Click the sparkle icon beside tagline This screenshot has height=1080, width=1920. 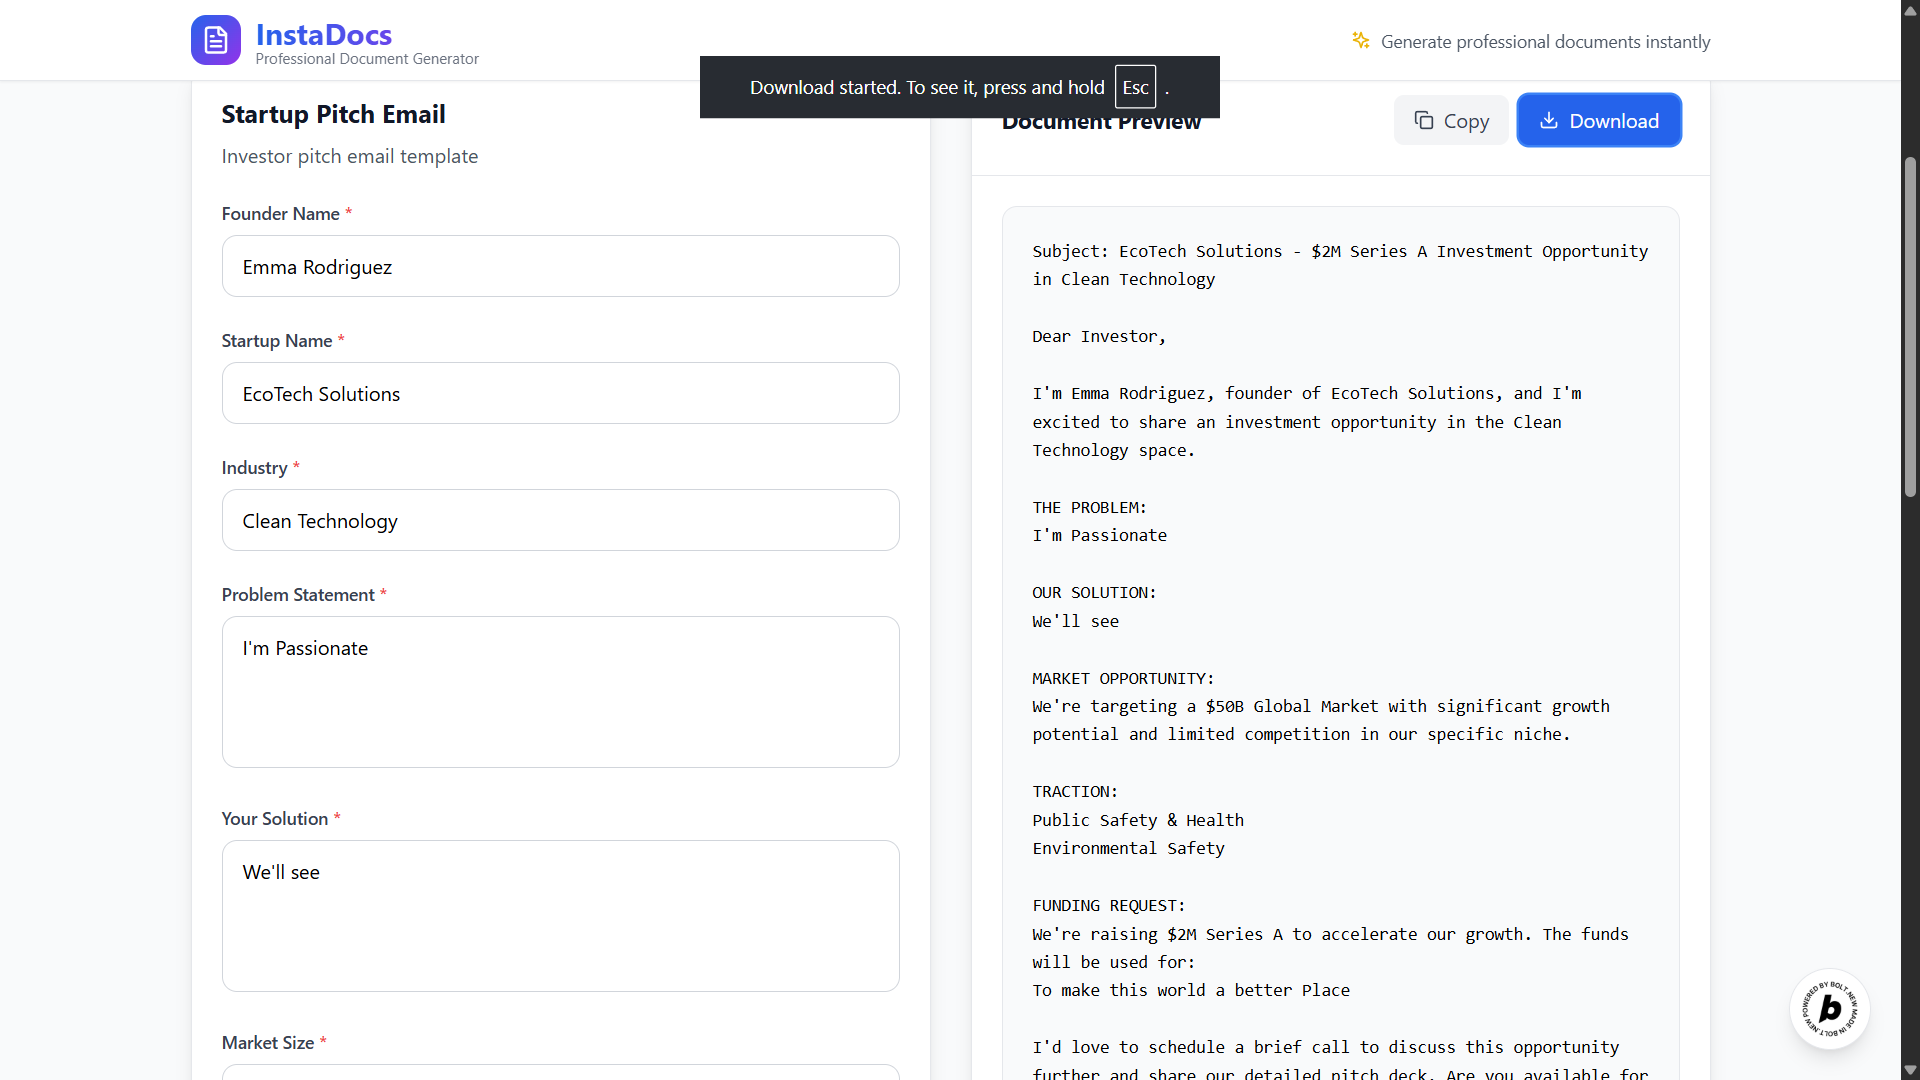click(1360, 40)
